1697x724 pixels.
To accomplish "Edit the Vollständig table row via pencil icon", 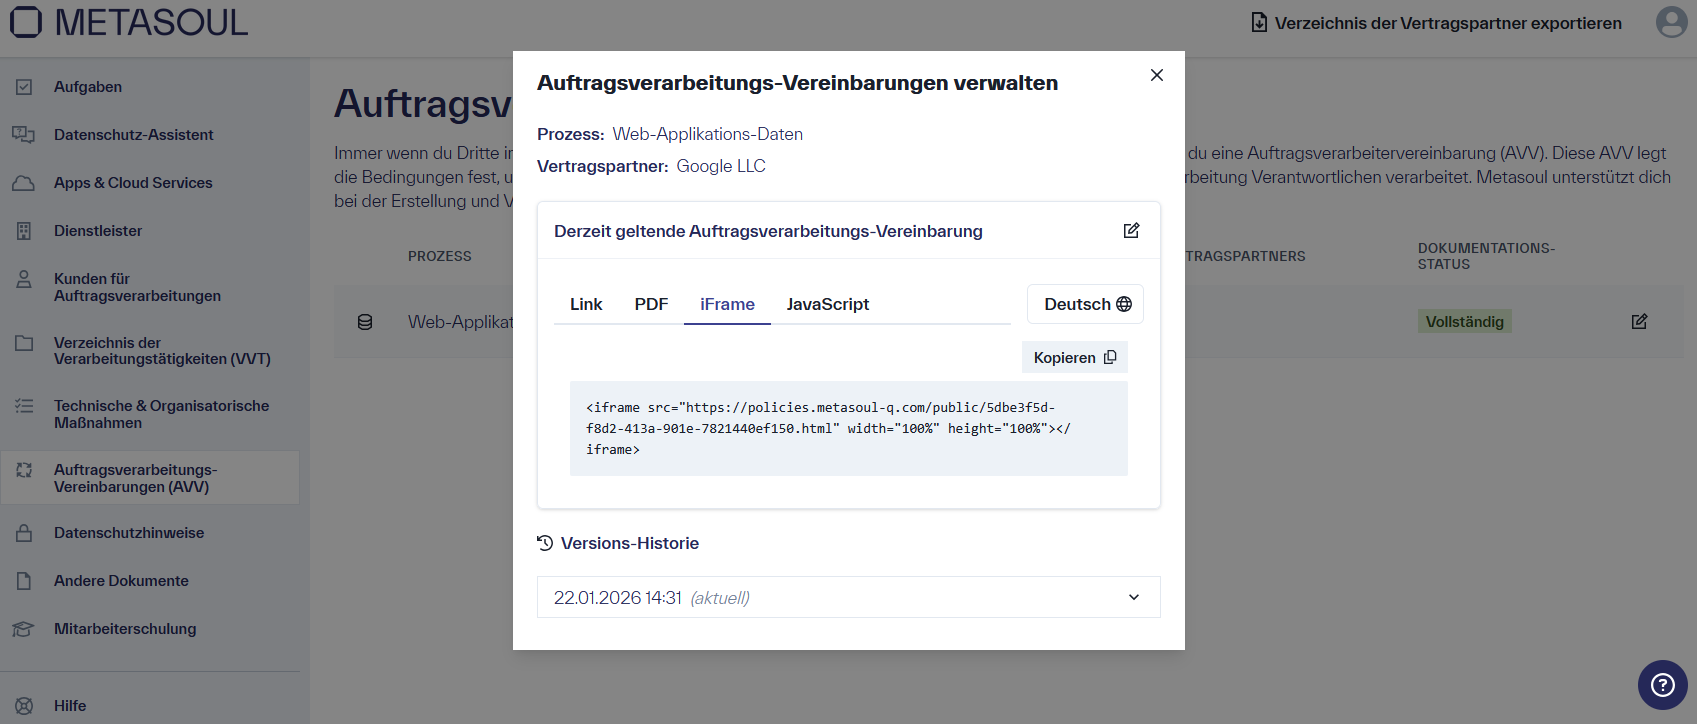I will point(1639,322).
